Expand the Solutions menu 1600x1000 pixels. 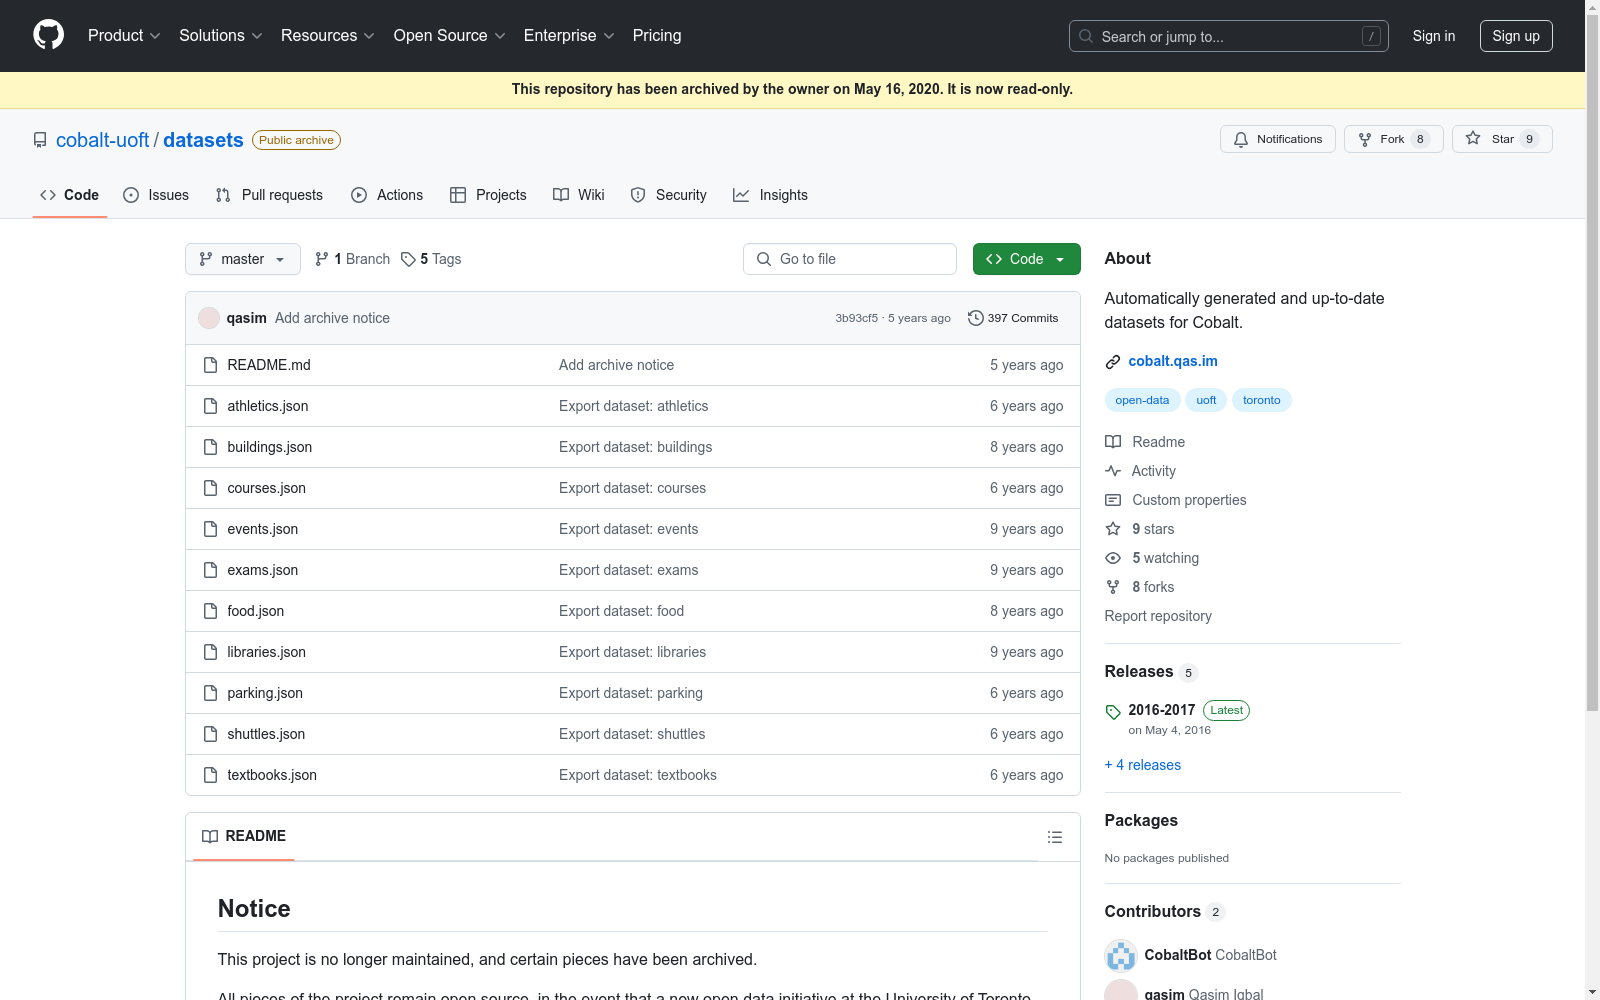pos(221,36)
